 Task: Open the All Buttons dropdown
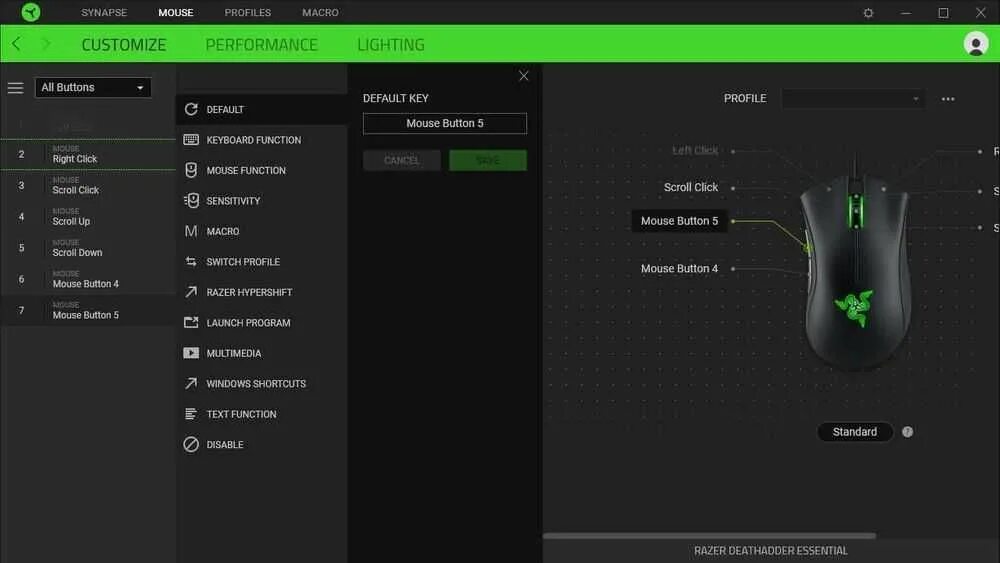93,87
